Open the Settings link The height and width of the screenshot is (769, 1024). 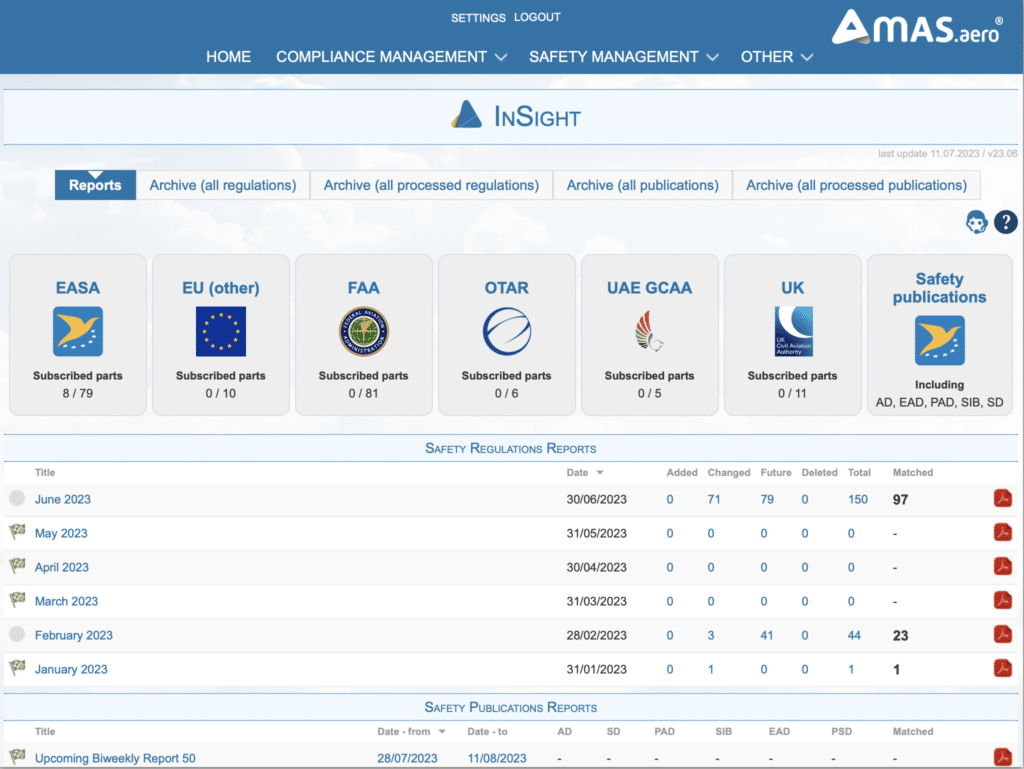click(x=478, y=18)
